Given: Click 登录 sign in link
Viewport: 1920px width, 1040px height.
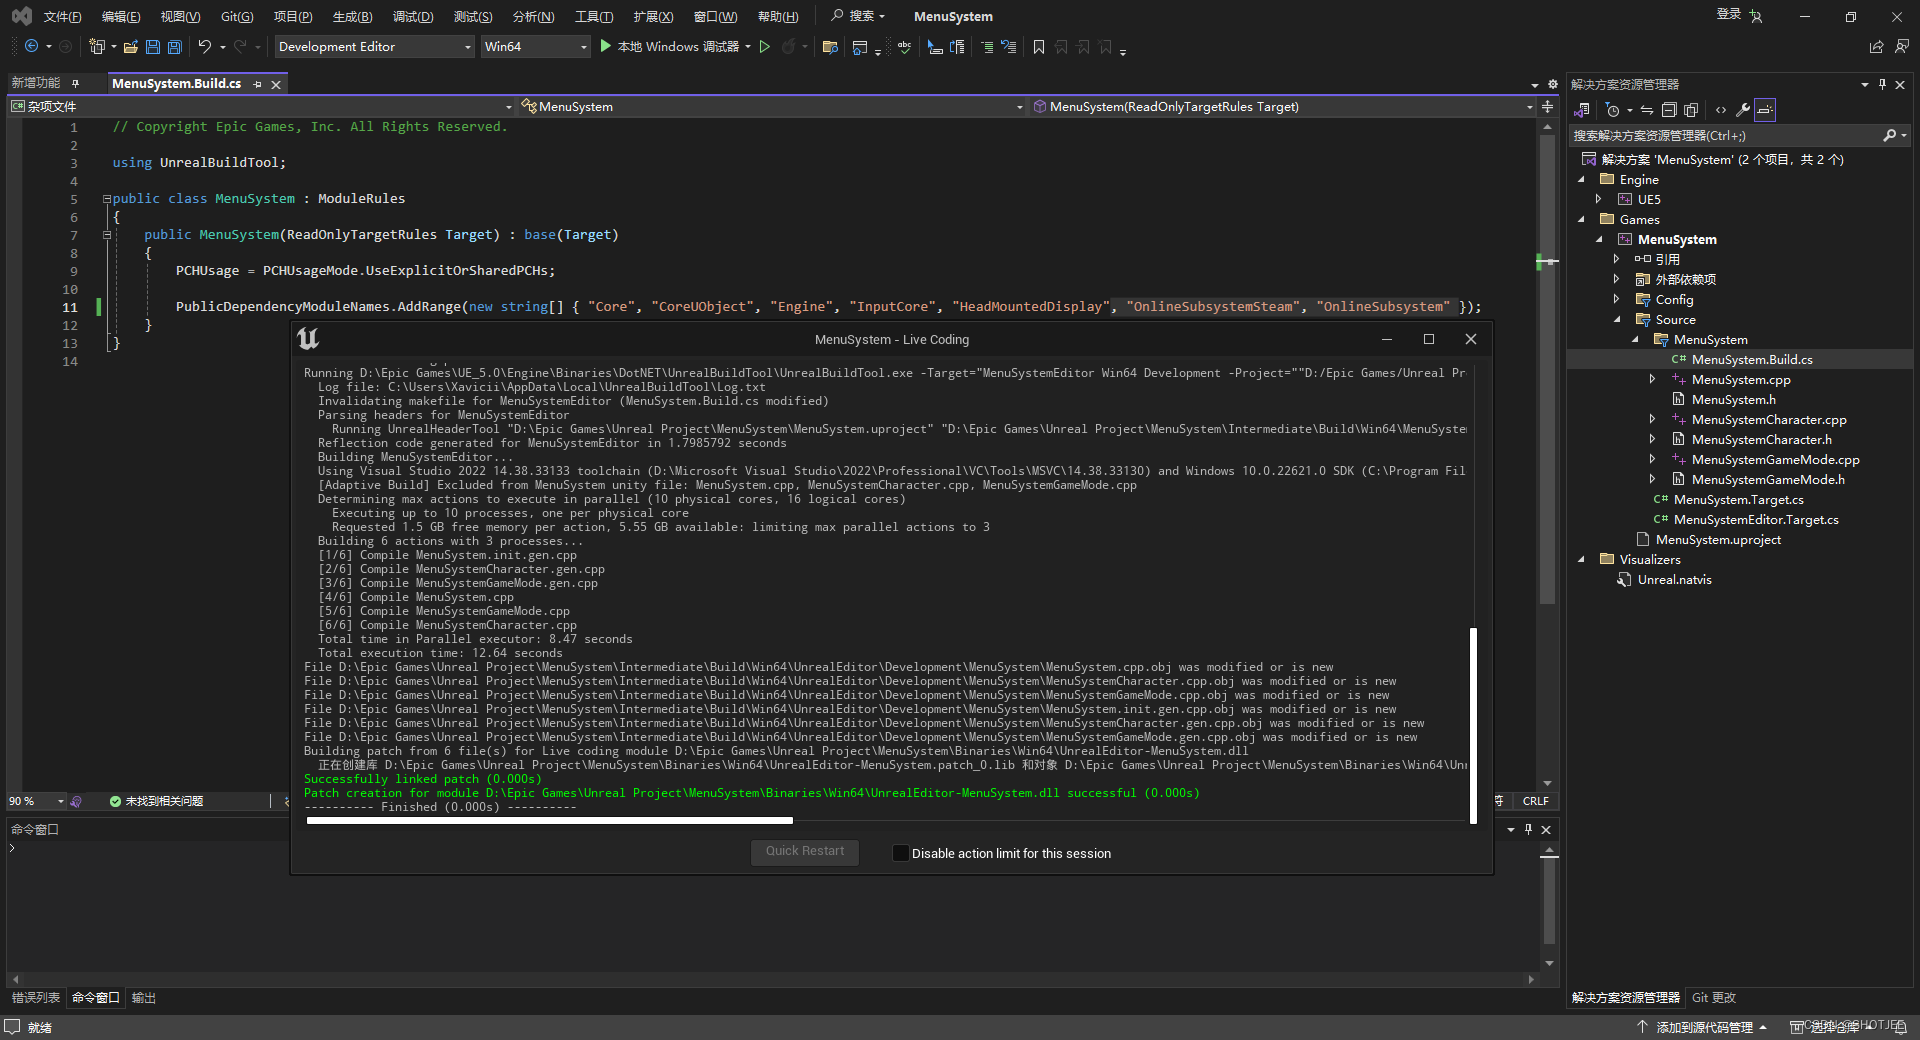Looking at the screenshot, I should [1729, 14].
